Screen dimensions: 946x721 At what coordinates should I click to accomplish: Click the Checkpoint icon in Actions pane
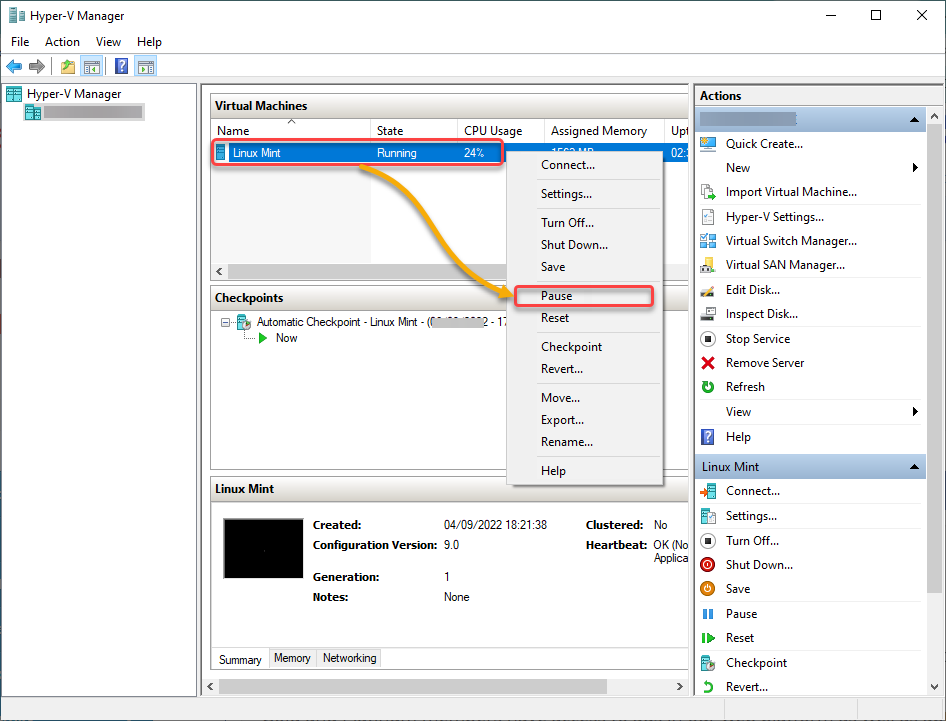tap(708, 663)
